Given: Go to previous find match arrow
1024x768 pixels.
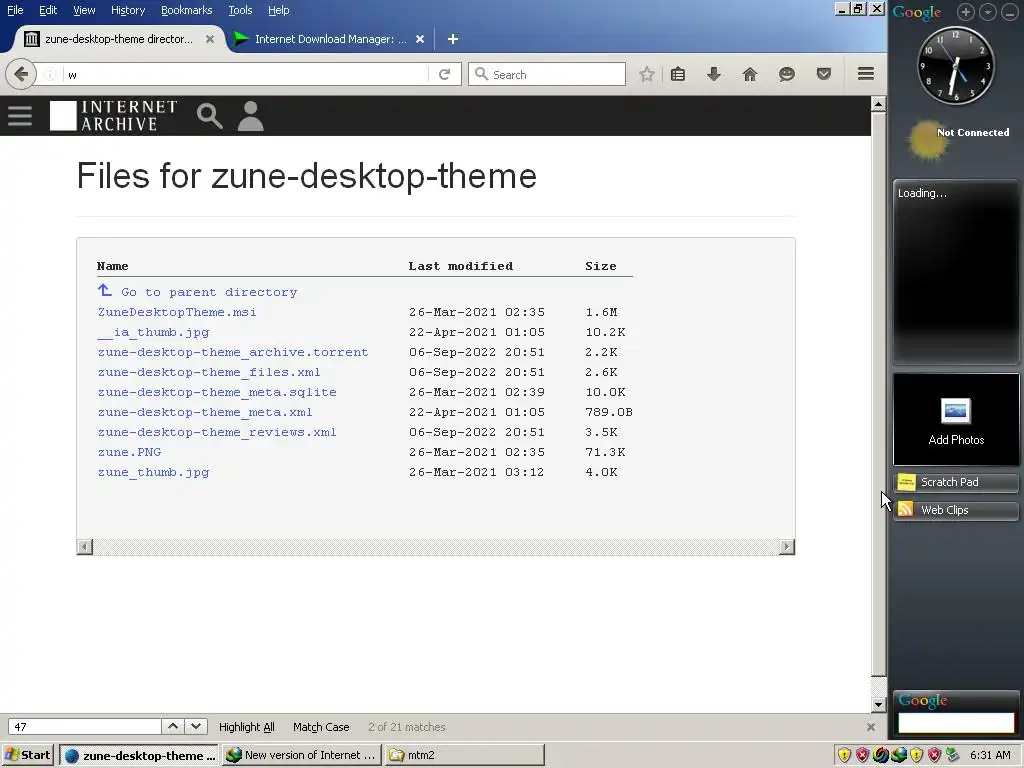Looking at the screenshot, I should [172, 726].
